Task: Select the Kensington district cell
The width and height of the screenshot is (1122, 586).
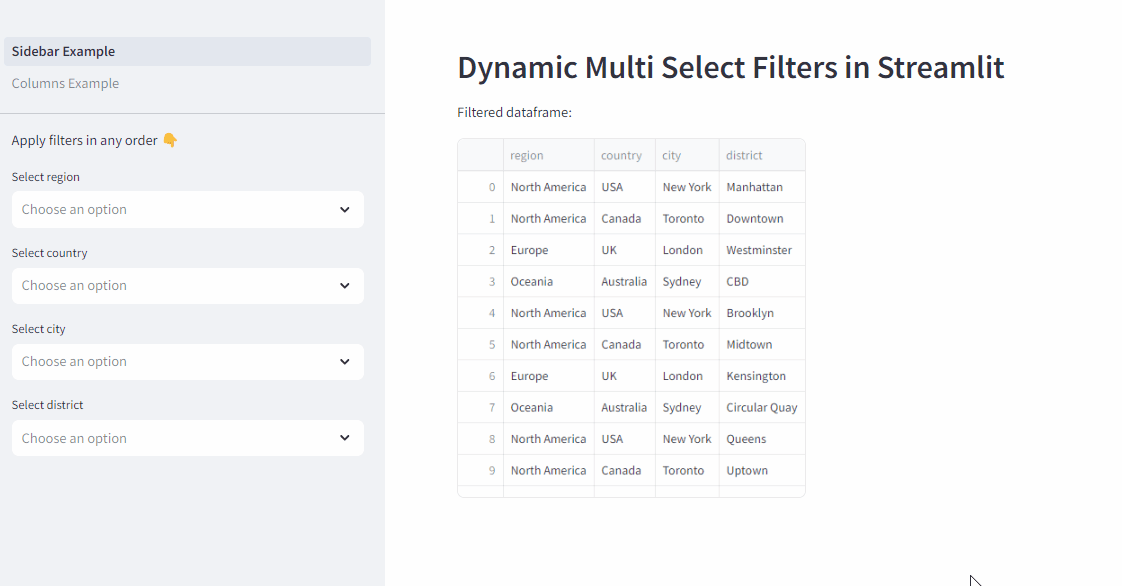Action: coord(762,376)
